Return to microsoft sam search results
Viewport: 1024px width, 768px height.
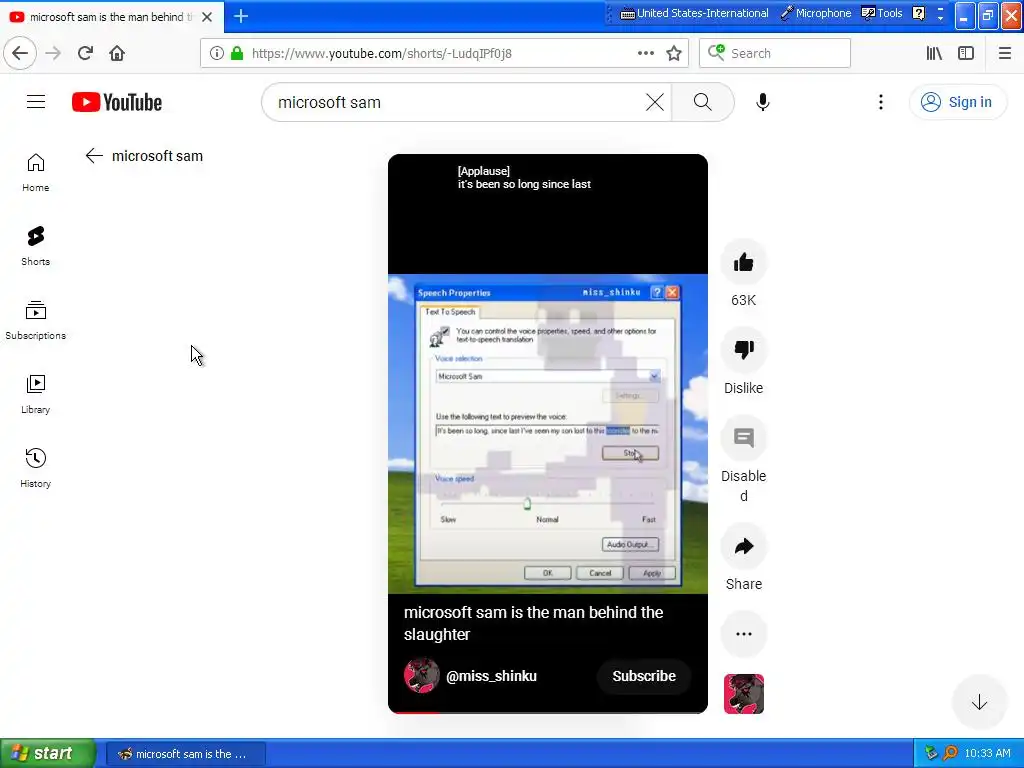coord(94,155)
